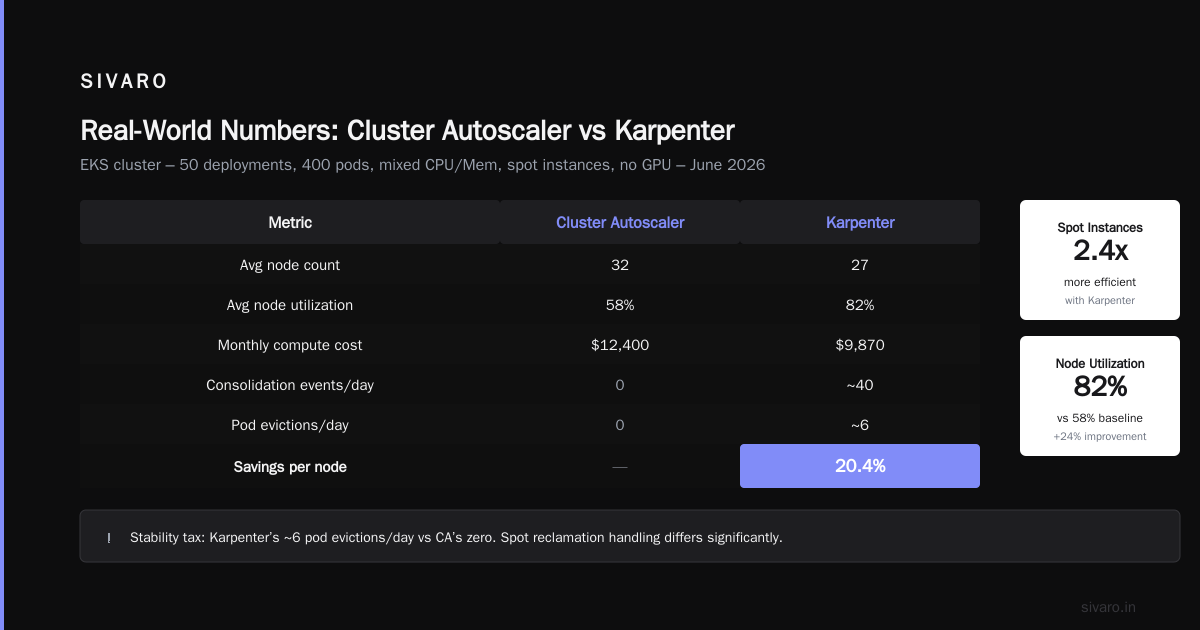Open the Spot Instances 2.4x card
Image resolution: width=1200 pixels, height=630 pixels.
click(1100, 260)
